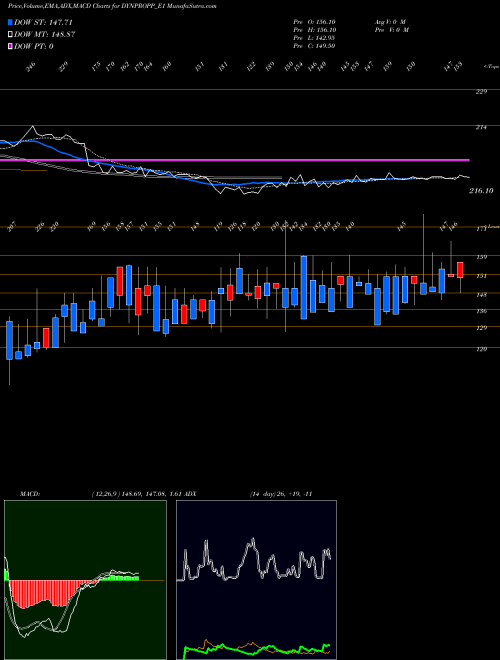This screenshot has height=660, width=500.
Task: Select the DOW MT: 148.87 legend label
Action: (44, 35)
